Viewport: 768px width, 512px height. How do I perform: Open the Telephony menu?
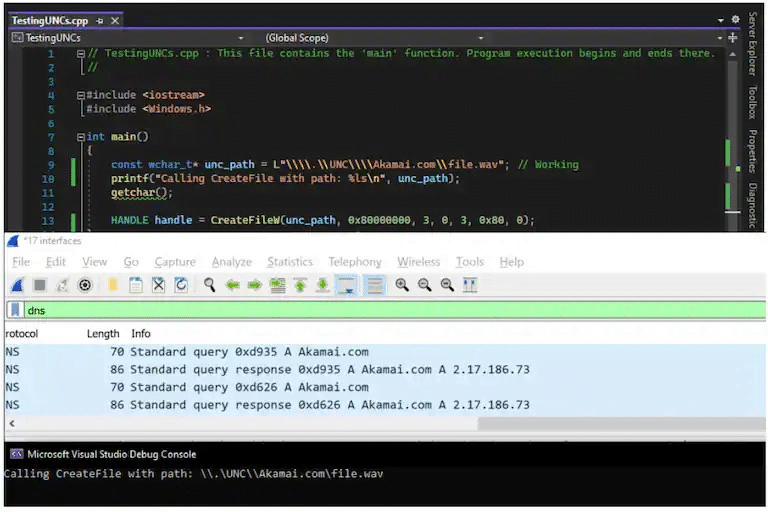355,262
